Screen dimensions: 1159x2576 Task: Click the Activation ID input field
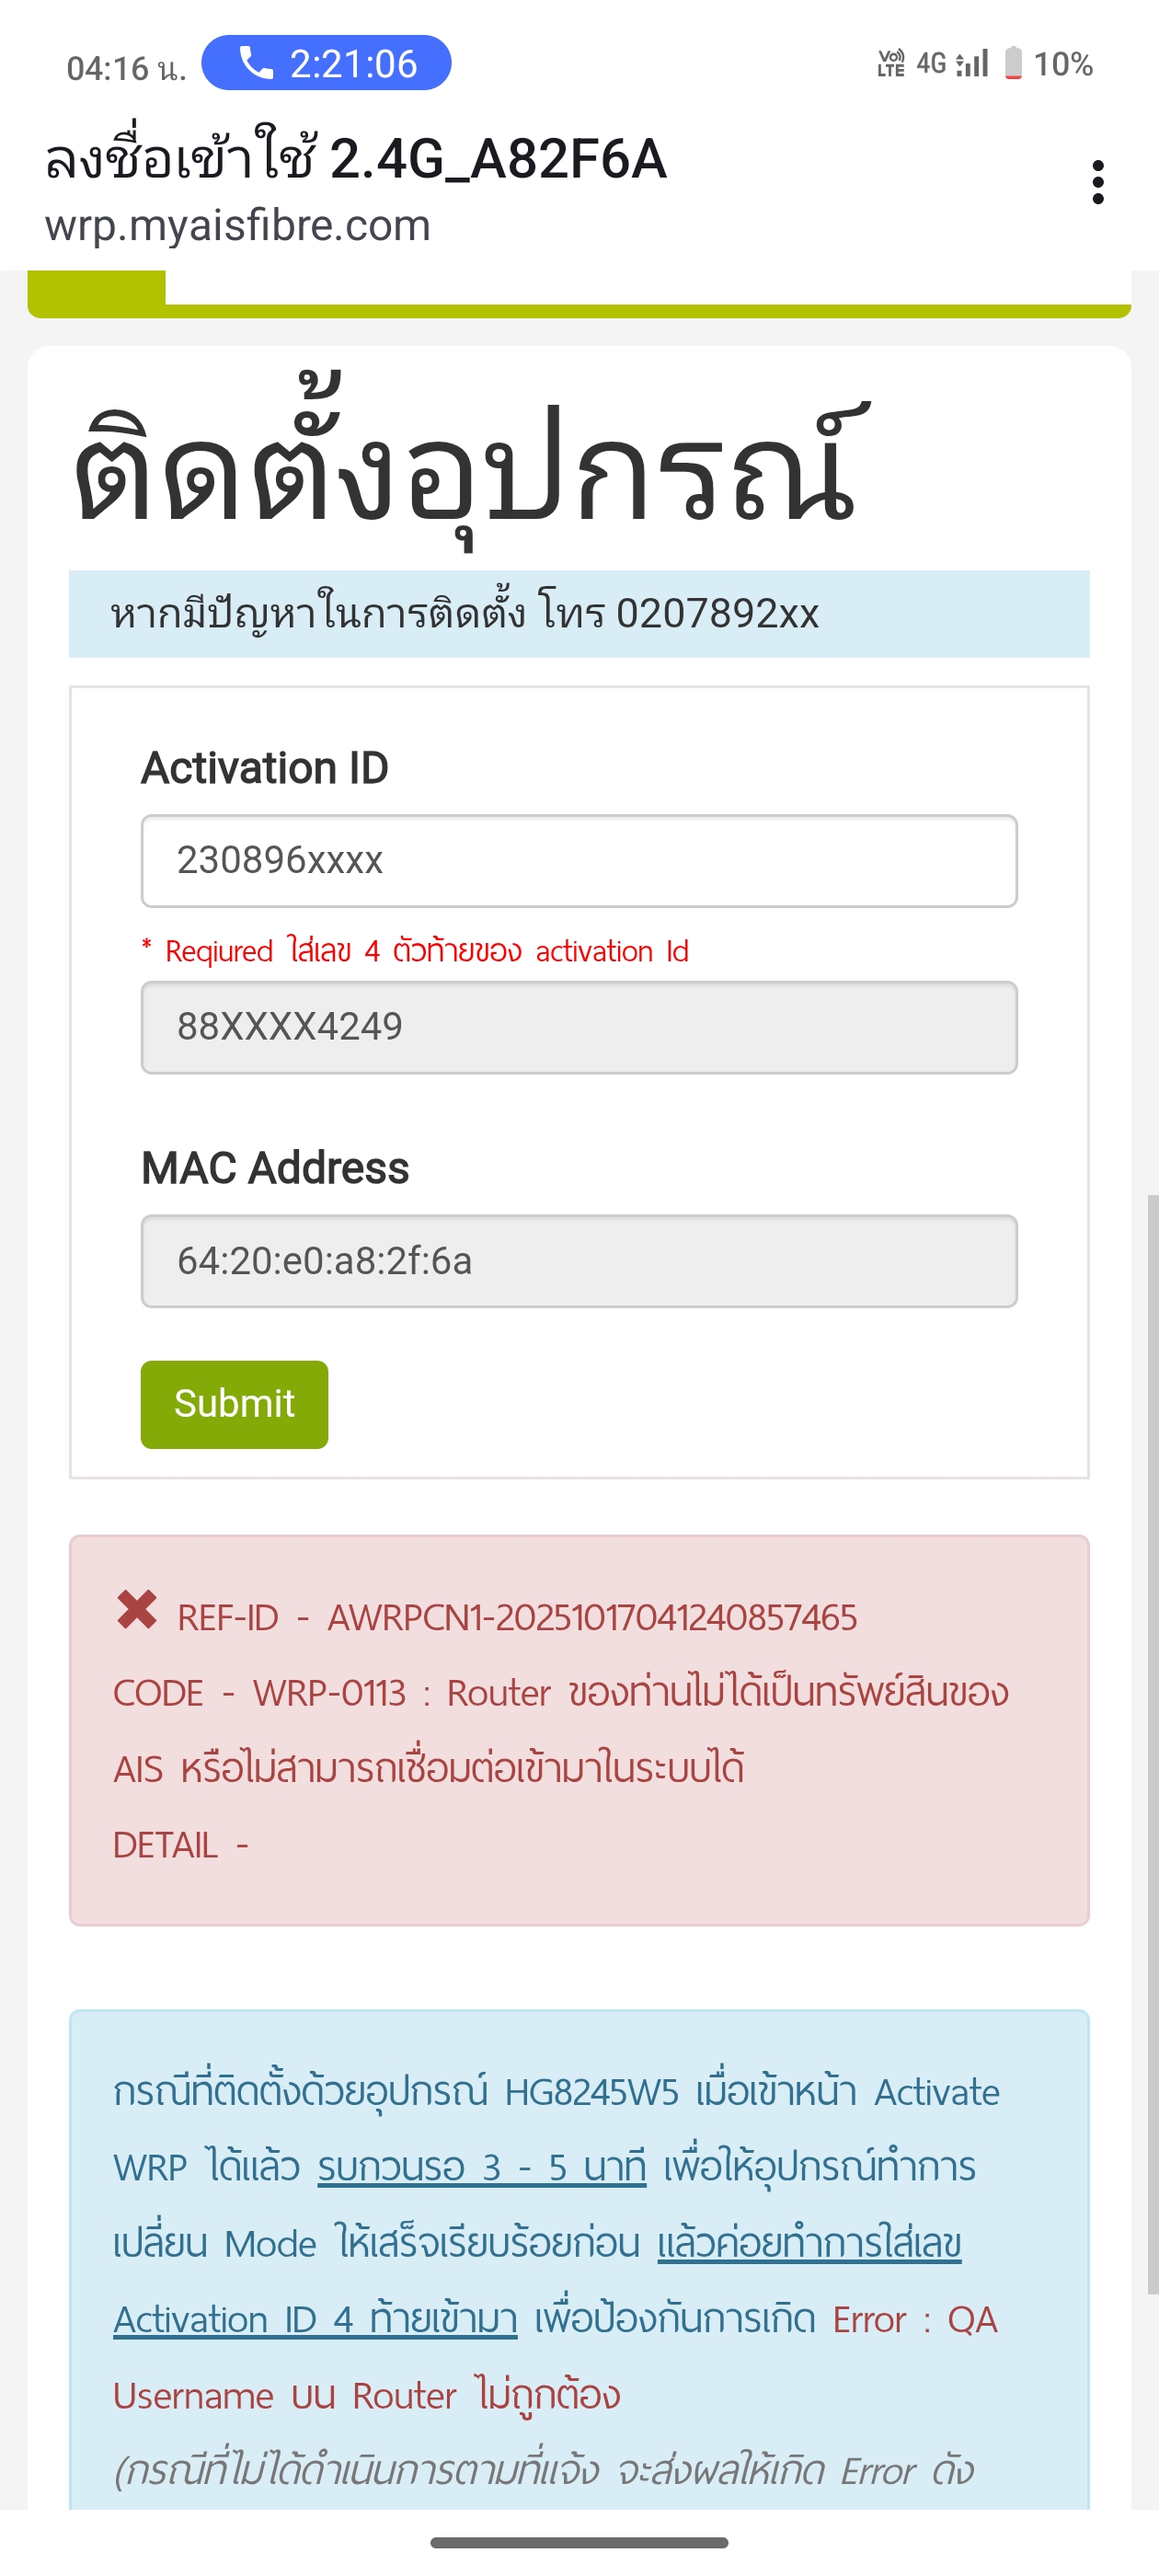click(x=578, y=861)
